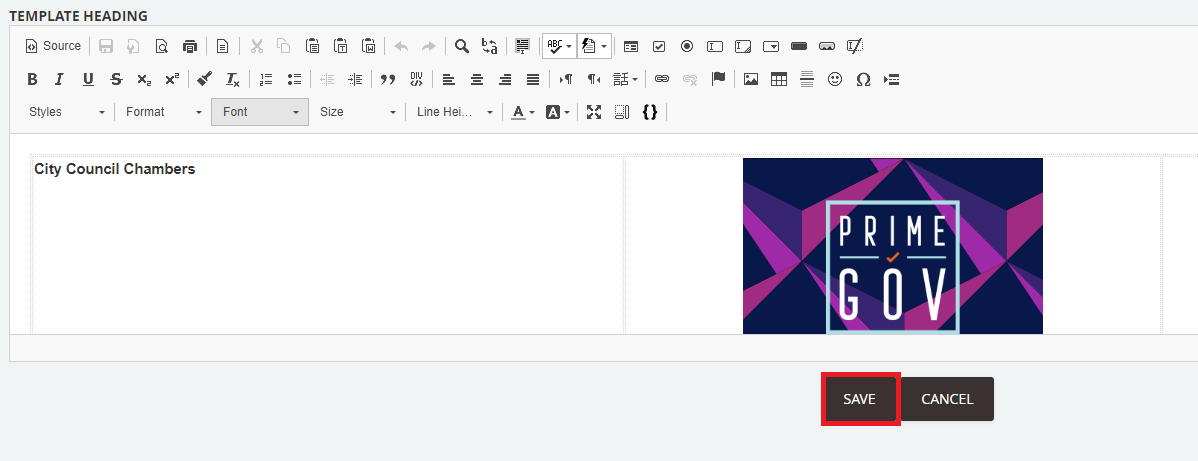Open the Set Language dropdown
1198x461 pixels.
[625, 79]
